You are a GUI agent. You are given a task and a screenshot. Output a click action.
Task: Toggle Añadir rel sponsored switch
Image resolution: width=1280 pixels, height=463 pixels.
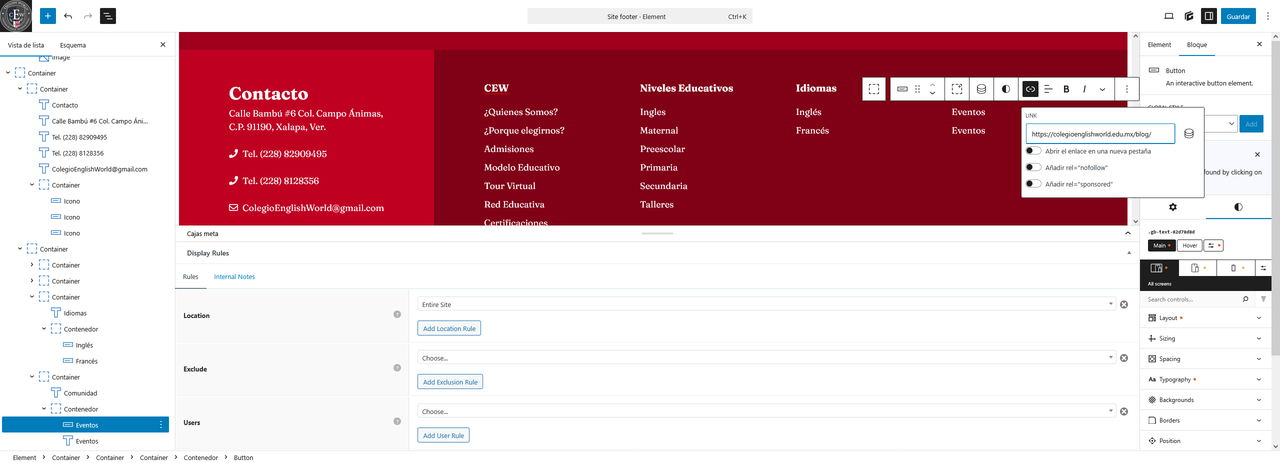[1033, 184]
